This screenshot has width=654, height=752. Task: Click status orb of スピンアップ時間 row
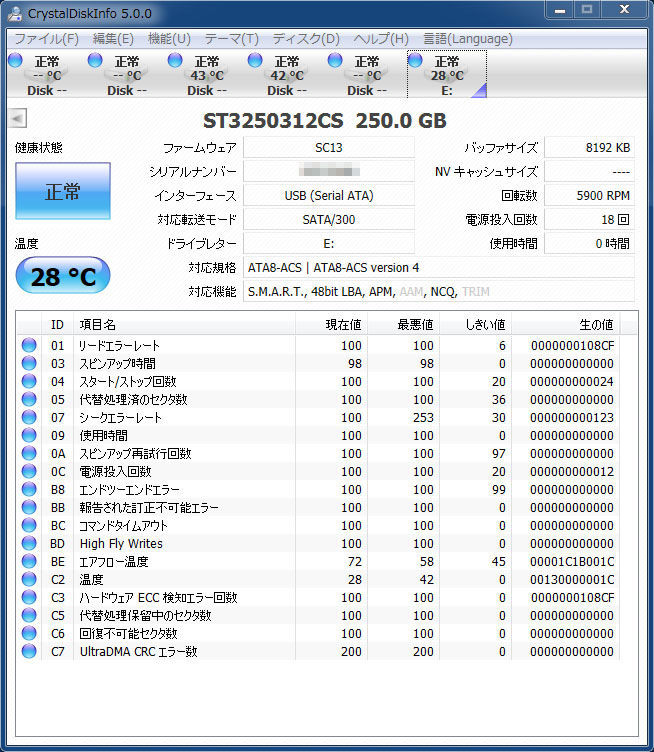pos(29,364)
